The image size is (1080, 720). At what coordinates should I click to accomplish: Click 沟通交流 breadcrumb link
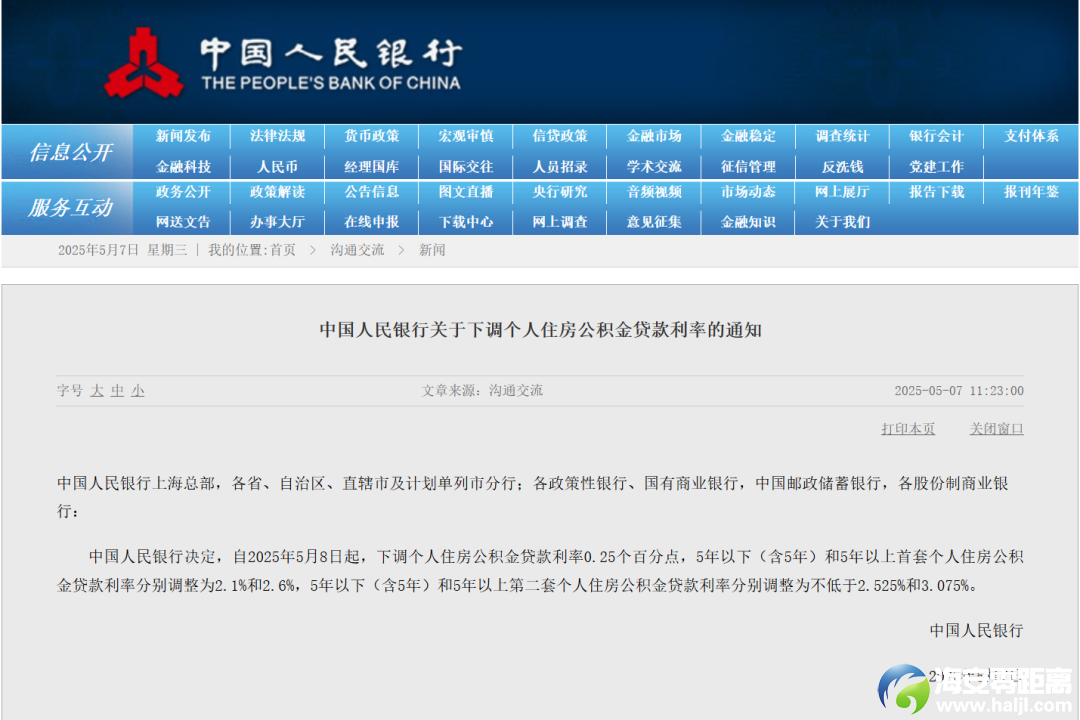point(357,250)
